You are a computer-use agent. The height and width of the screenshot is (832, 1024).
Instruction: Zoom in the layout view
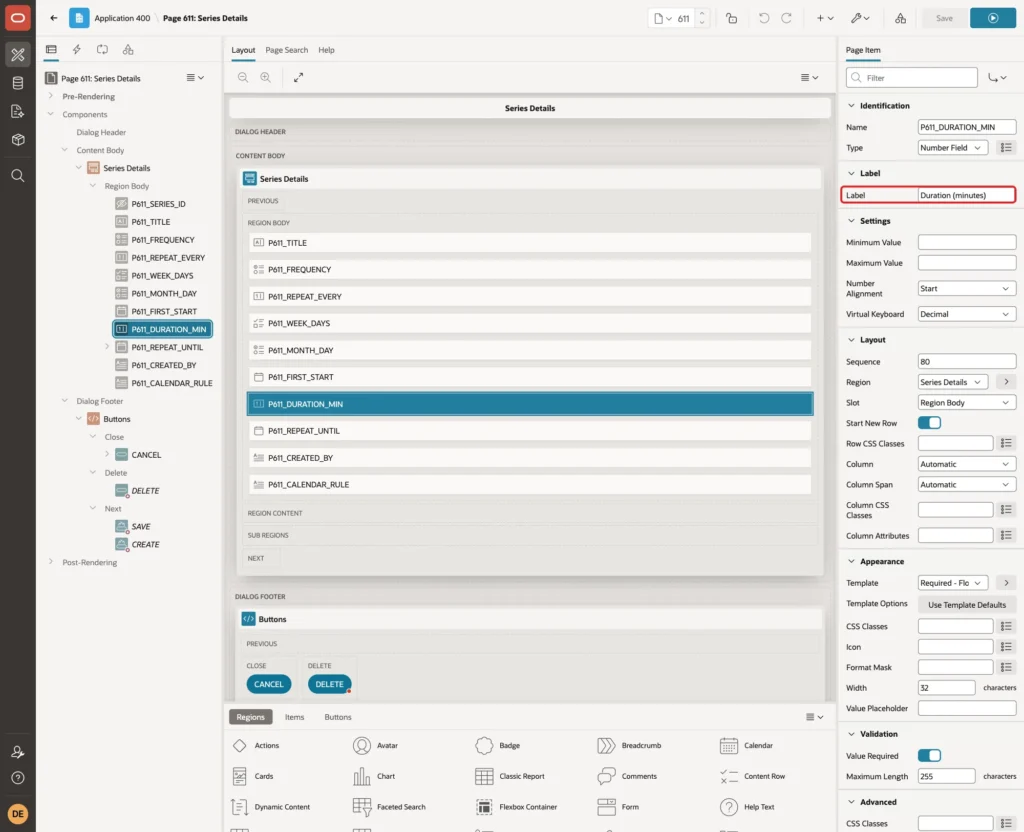coord(266,78)
